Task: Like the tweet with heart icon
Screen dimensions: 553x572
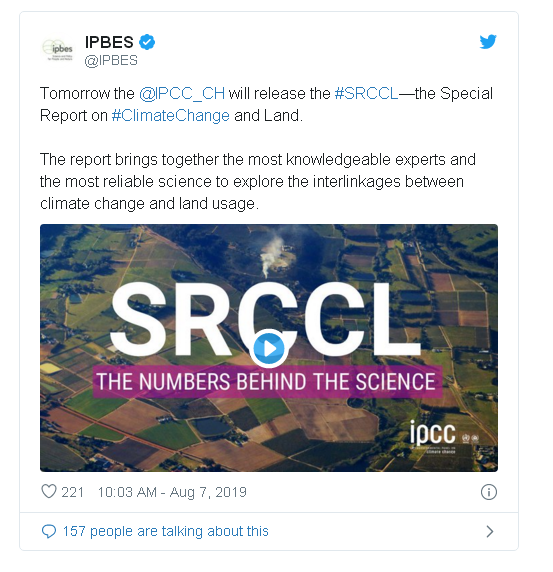Action: click(49, 491)
